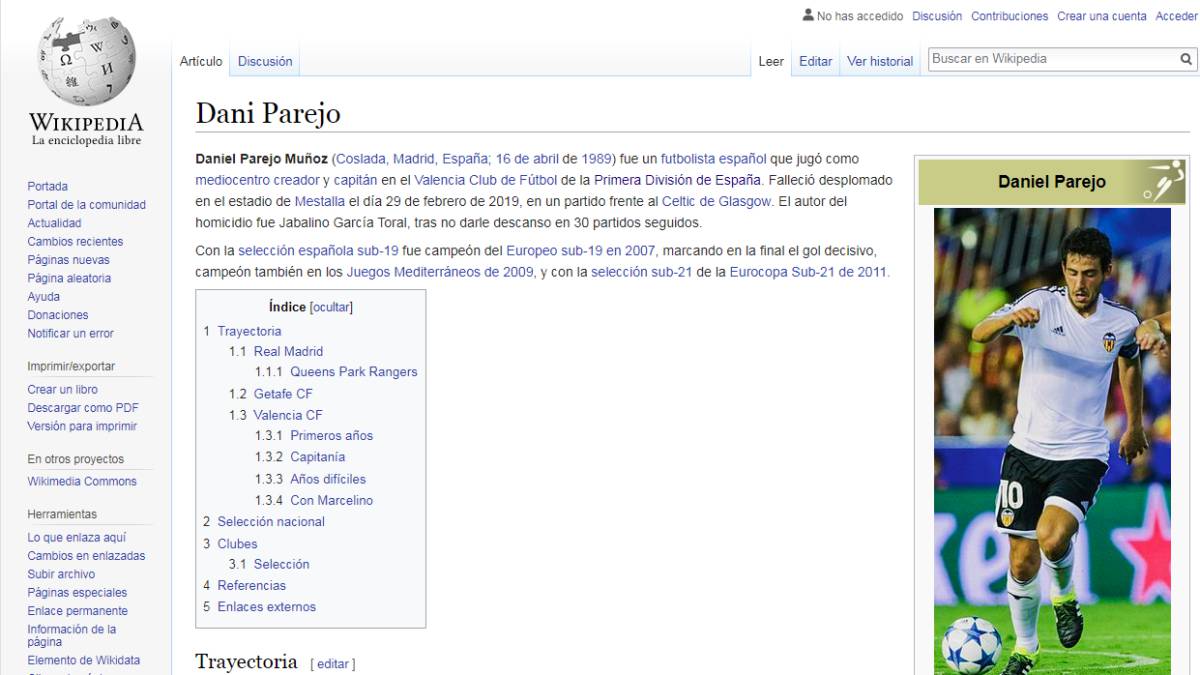Open Información de la página
Image resolution: width=1200 pixels, height=675 pixels.
coord(72,635)
